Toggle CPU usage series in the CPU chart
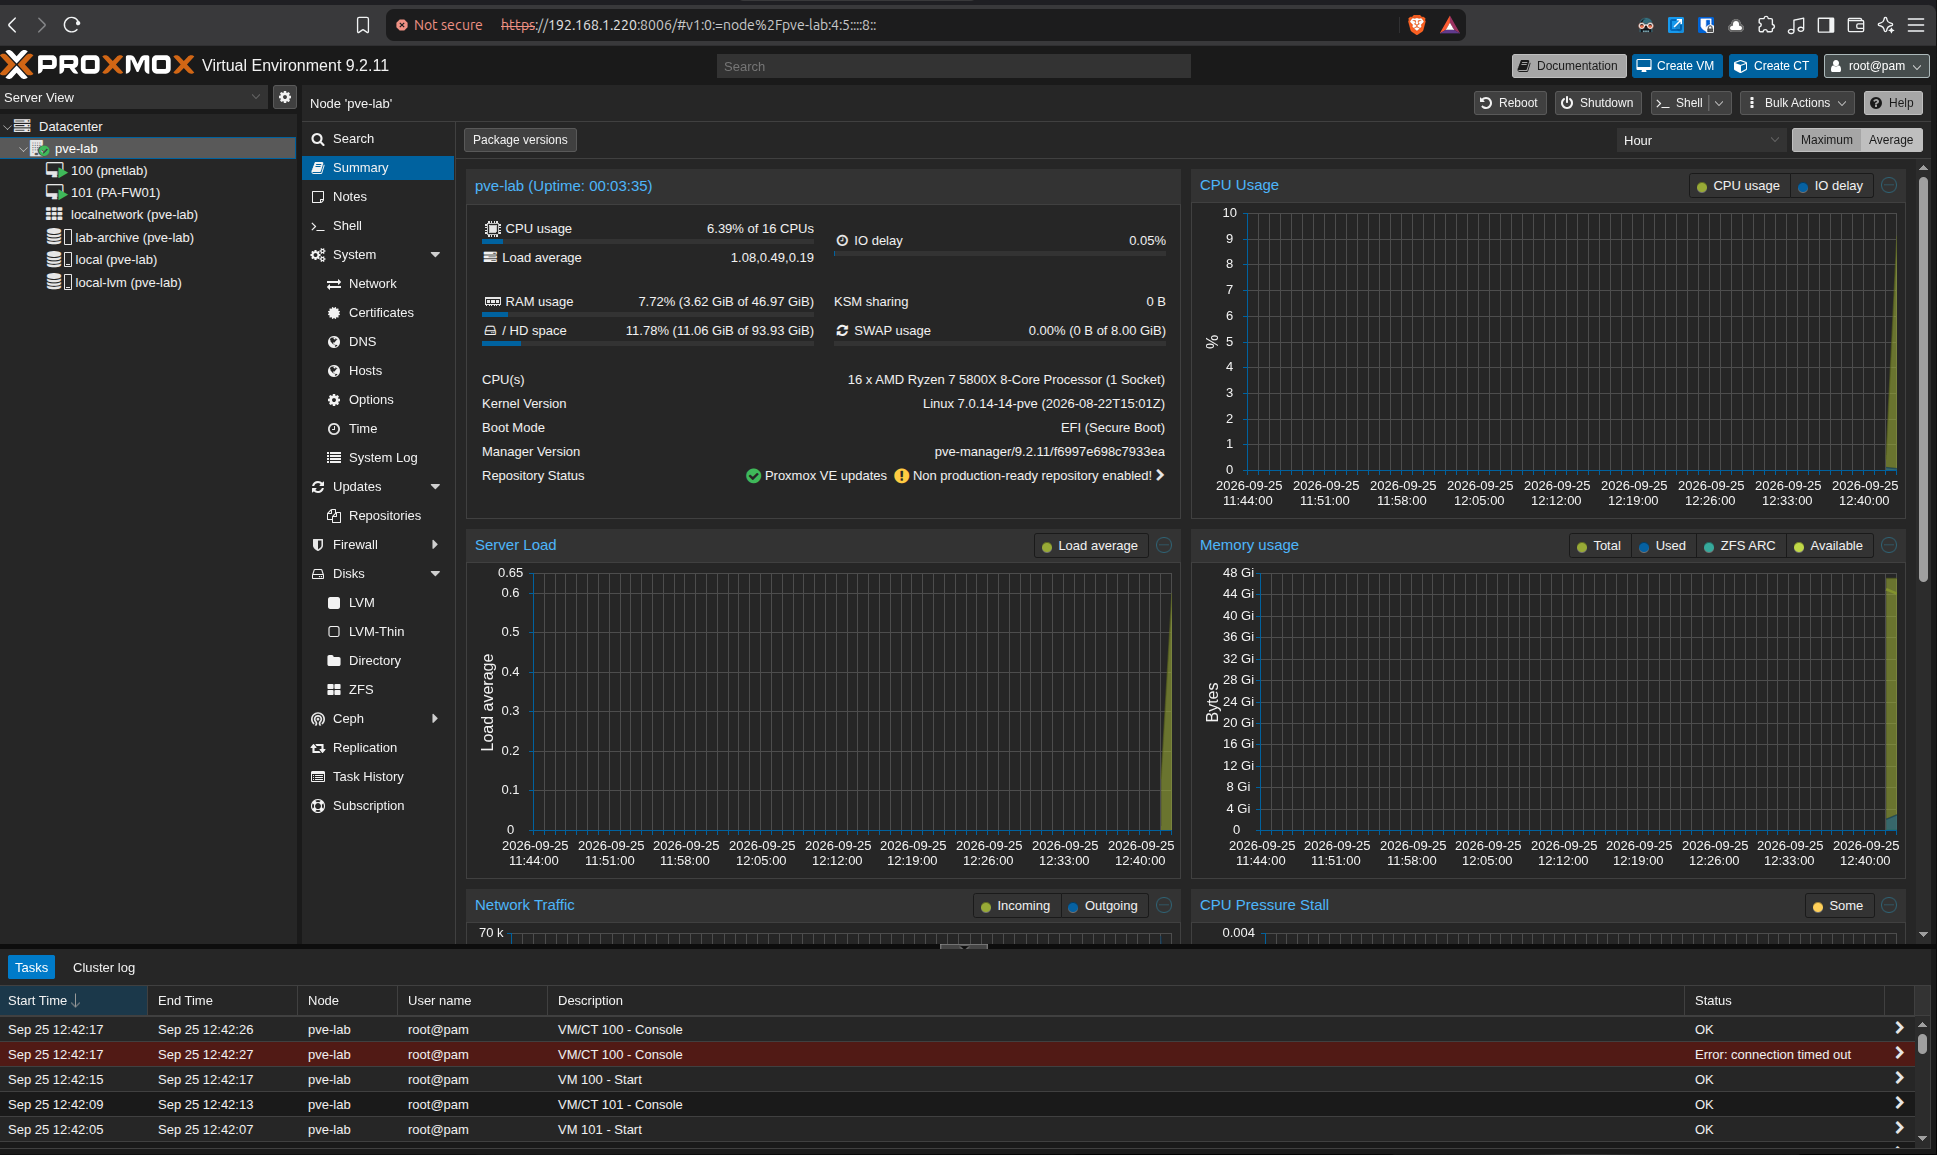Screen dimensions: 1937x1155 [x=1738, y=186]
